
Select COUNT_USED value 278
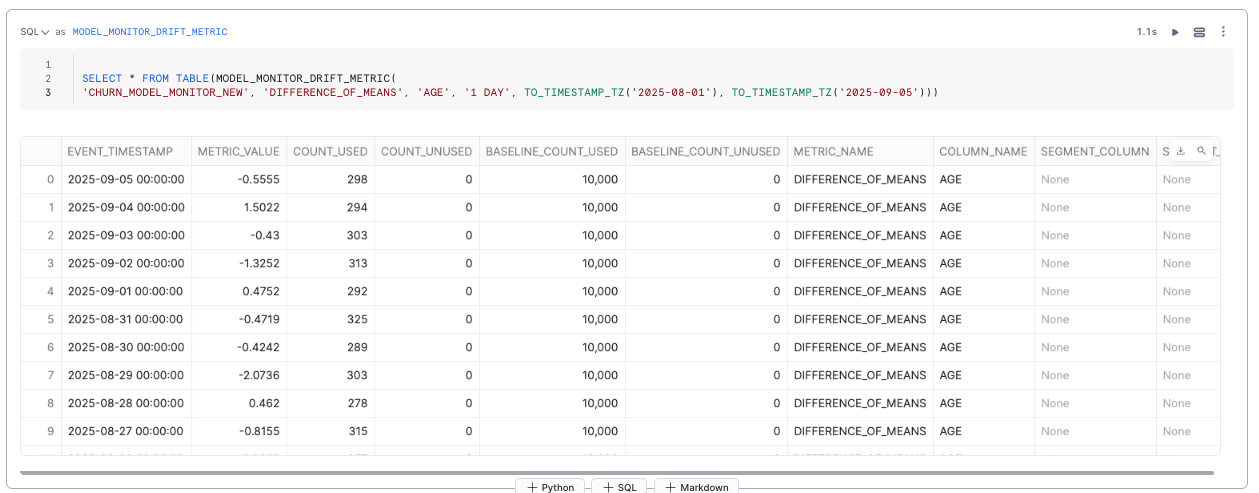tap(330, 403)
